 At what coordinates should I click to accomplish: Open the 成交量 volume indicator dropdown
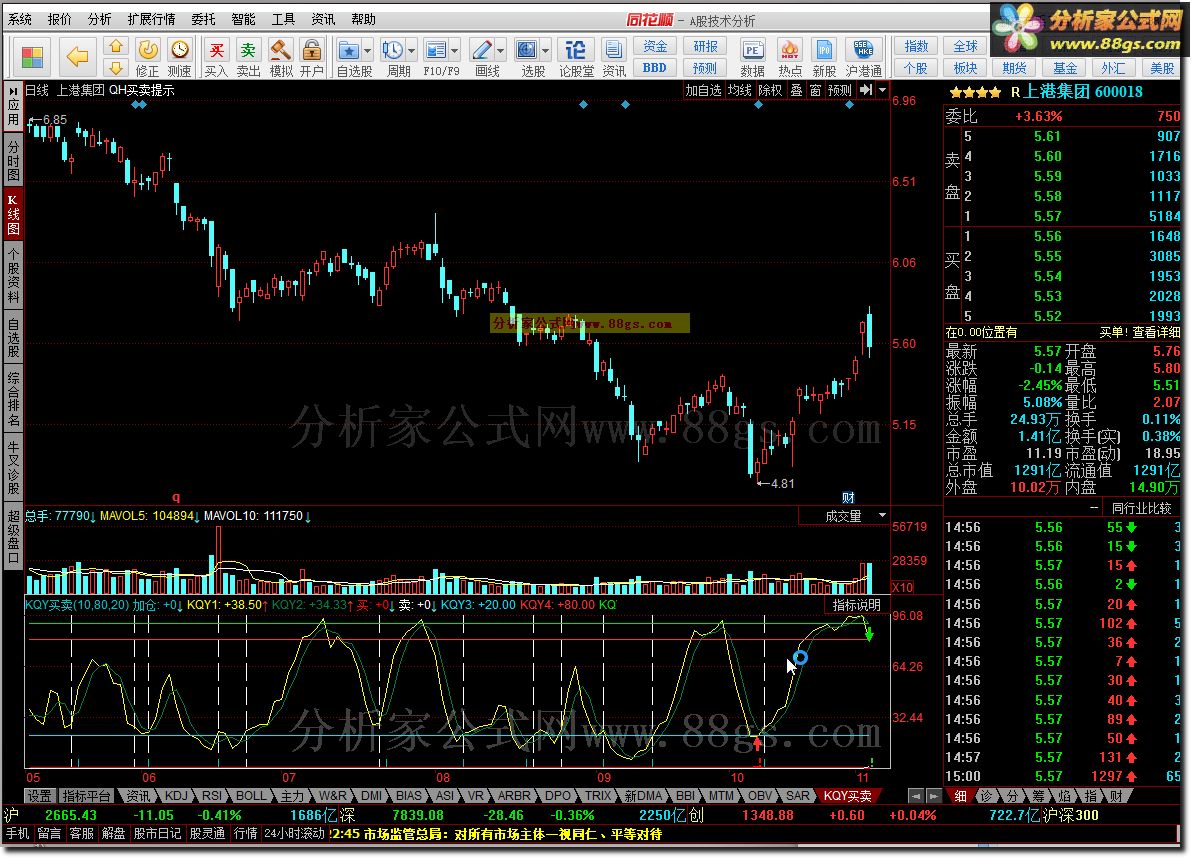(882, 515)
